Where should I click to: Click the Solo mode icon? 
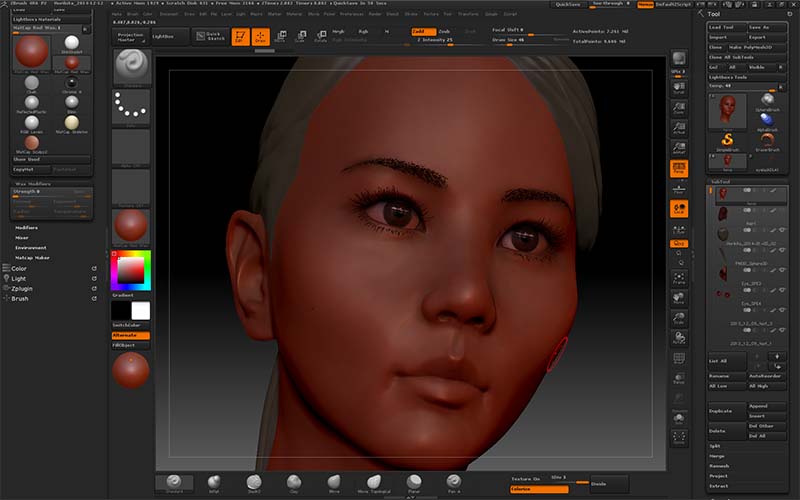tap(679, 419)
